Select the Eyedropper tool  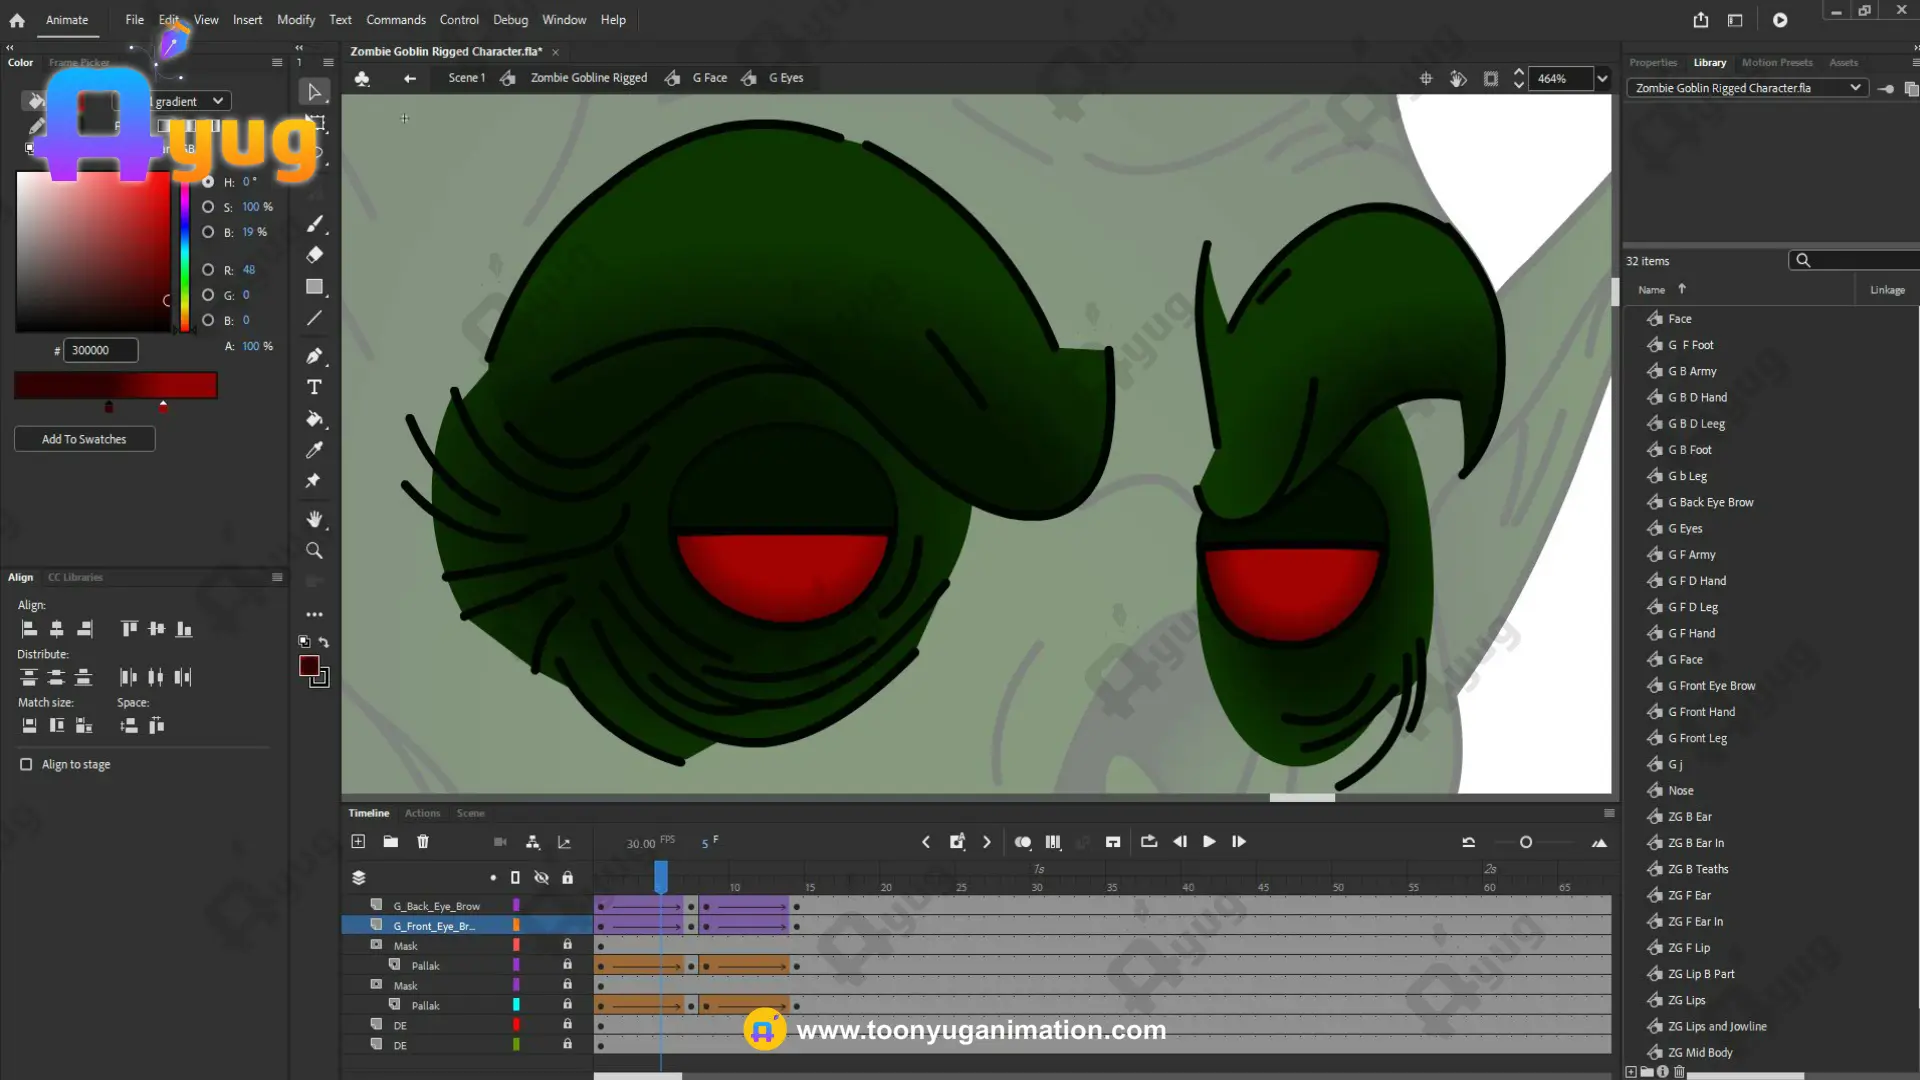pyautogui.click(x=314, y=450)
